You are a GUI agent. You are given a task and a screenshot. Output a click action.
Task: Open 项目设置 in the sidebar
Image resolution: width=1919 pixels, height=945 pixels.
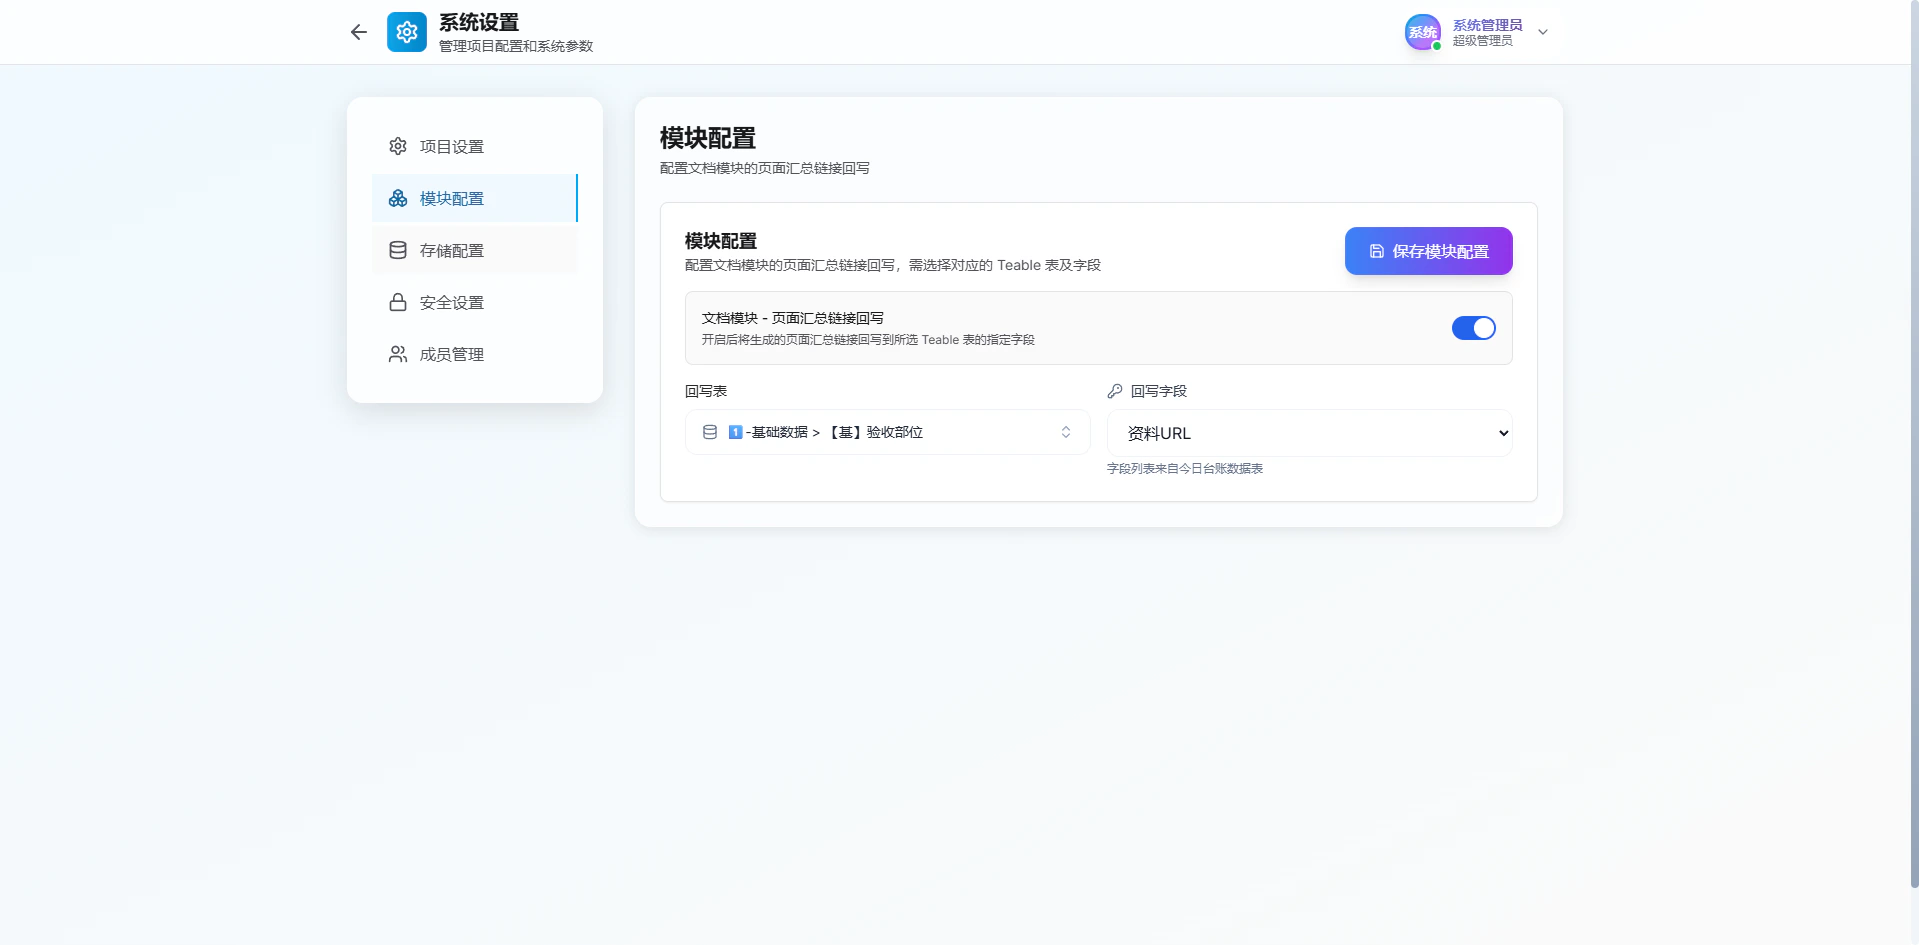[x=475, y=146]
